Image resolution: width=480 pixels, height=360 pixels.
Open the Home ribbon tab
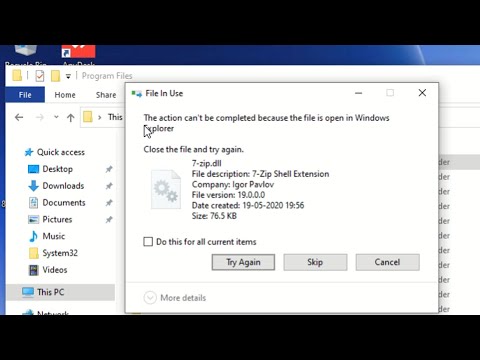[x=65, y=95]
